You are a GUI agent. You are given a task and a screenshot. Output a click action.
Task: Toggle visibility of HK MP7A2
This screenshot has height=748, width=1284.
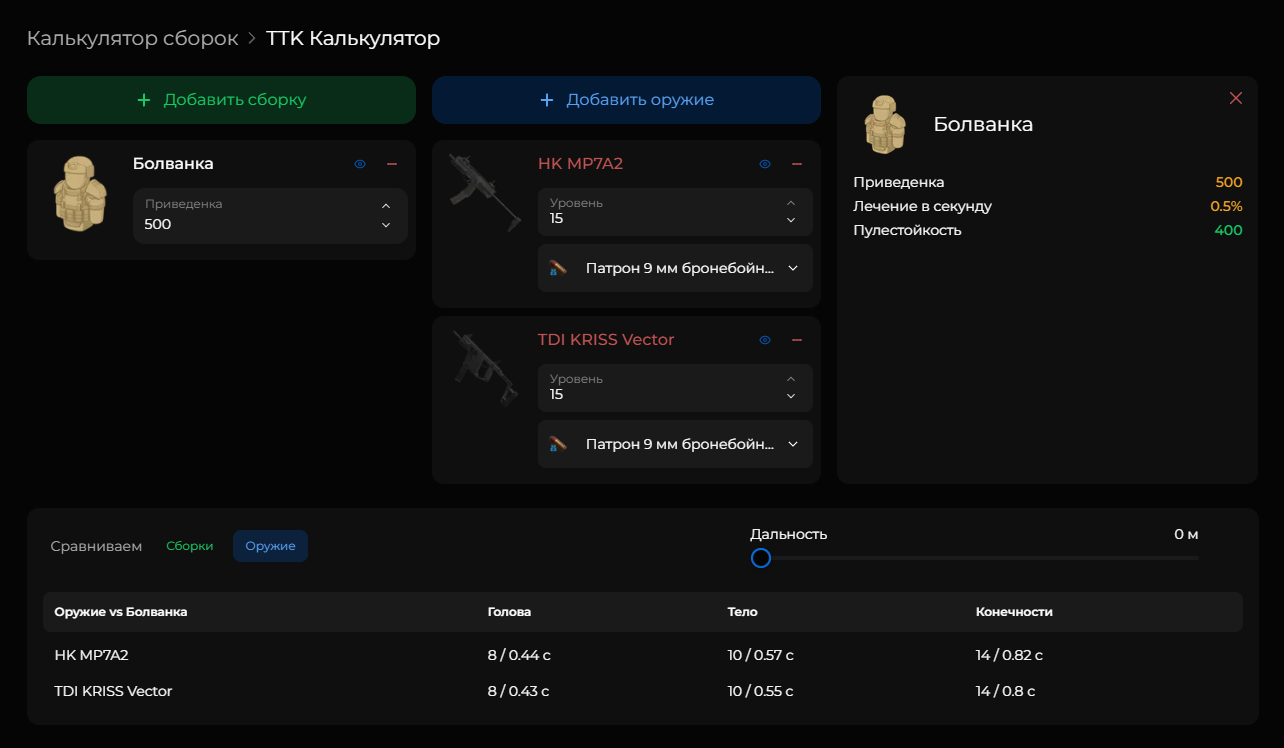[x=765, y=164]
